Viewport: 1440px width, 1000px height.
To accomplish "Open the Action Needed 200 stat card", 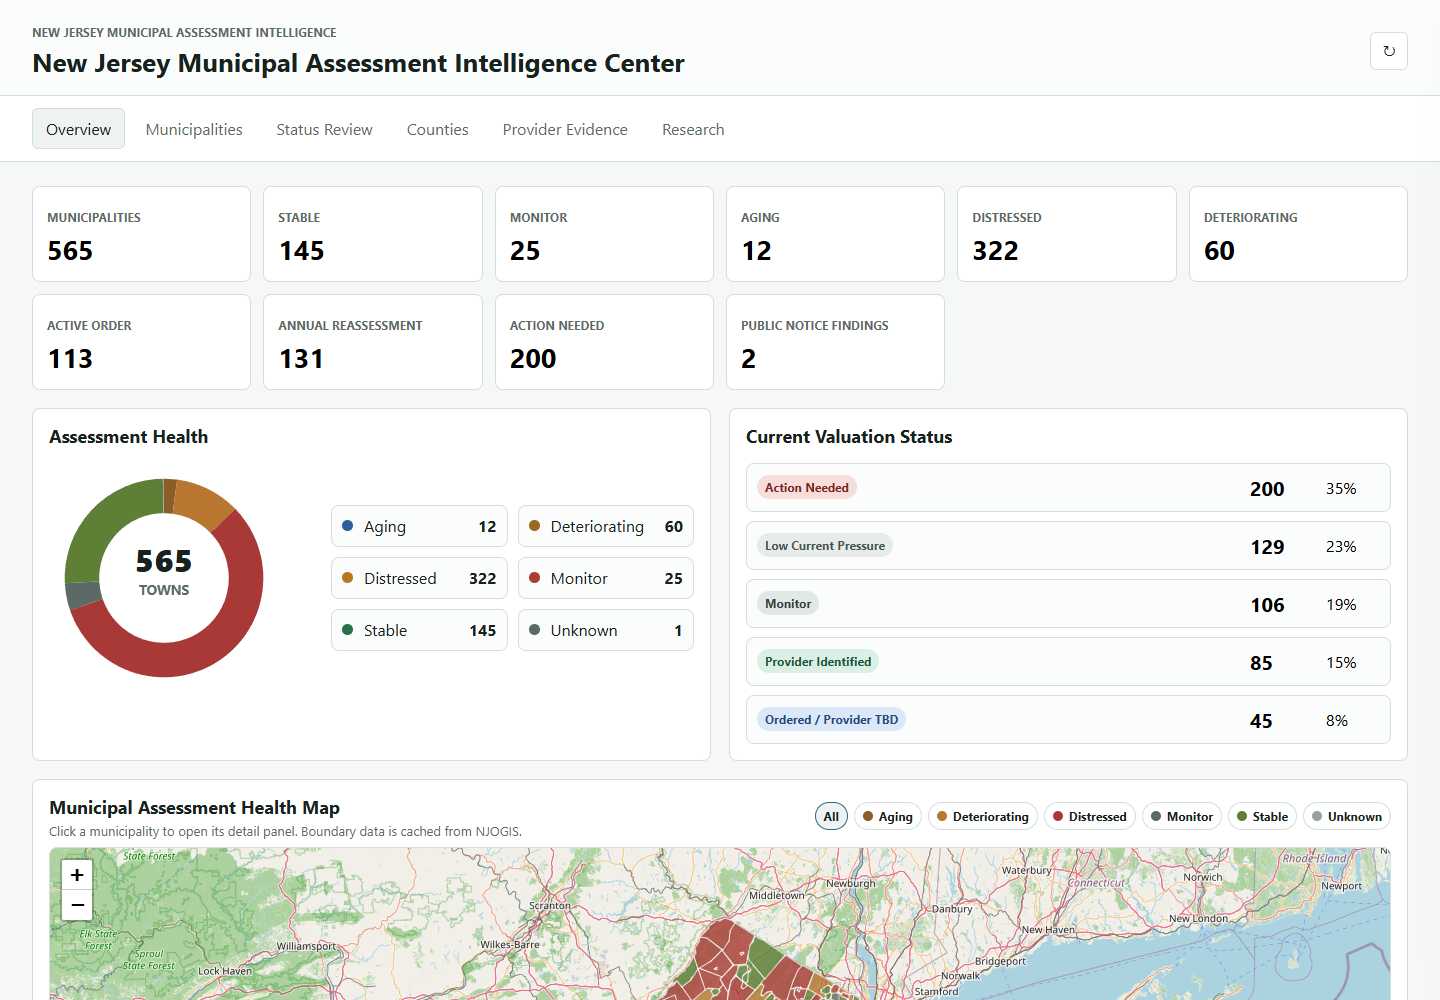I will tap(604, 342).
